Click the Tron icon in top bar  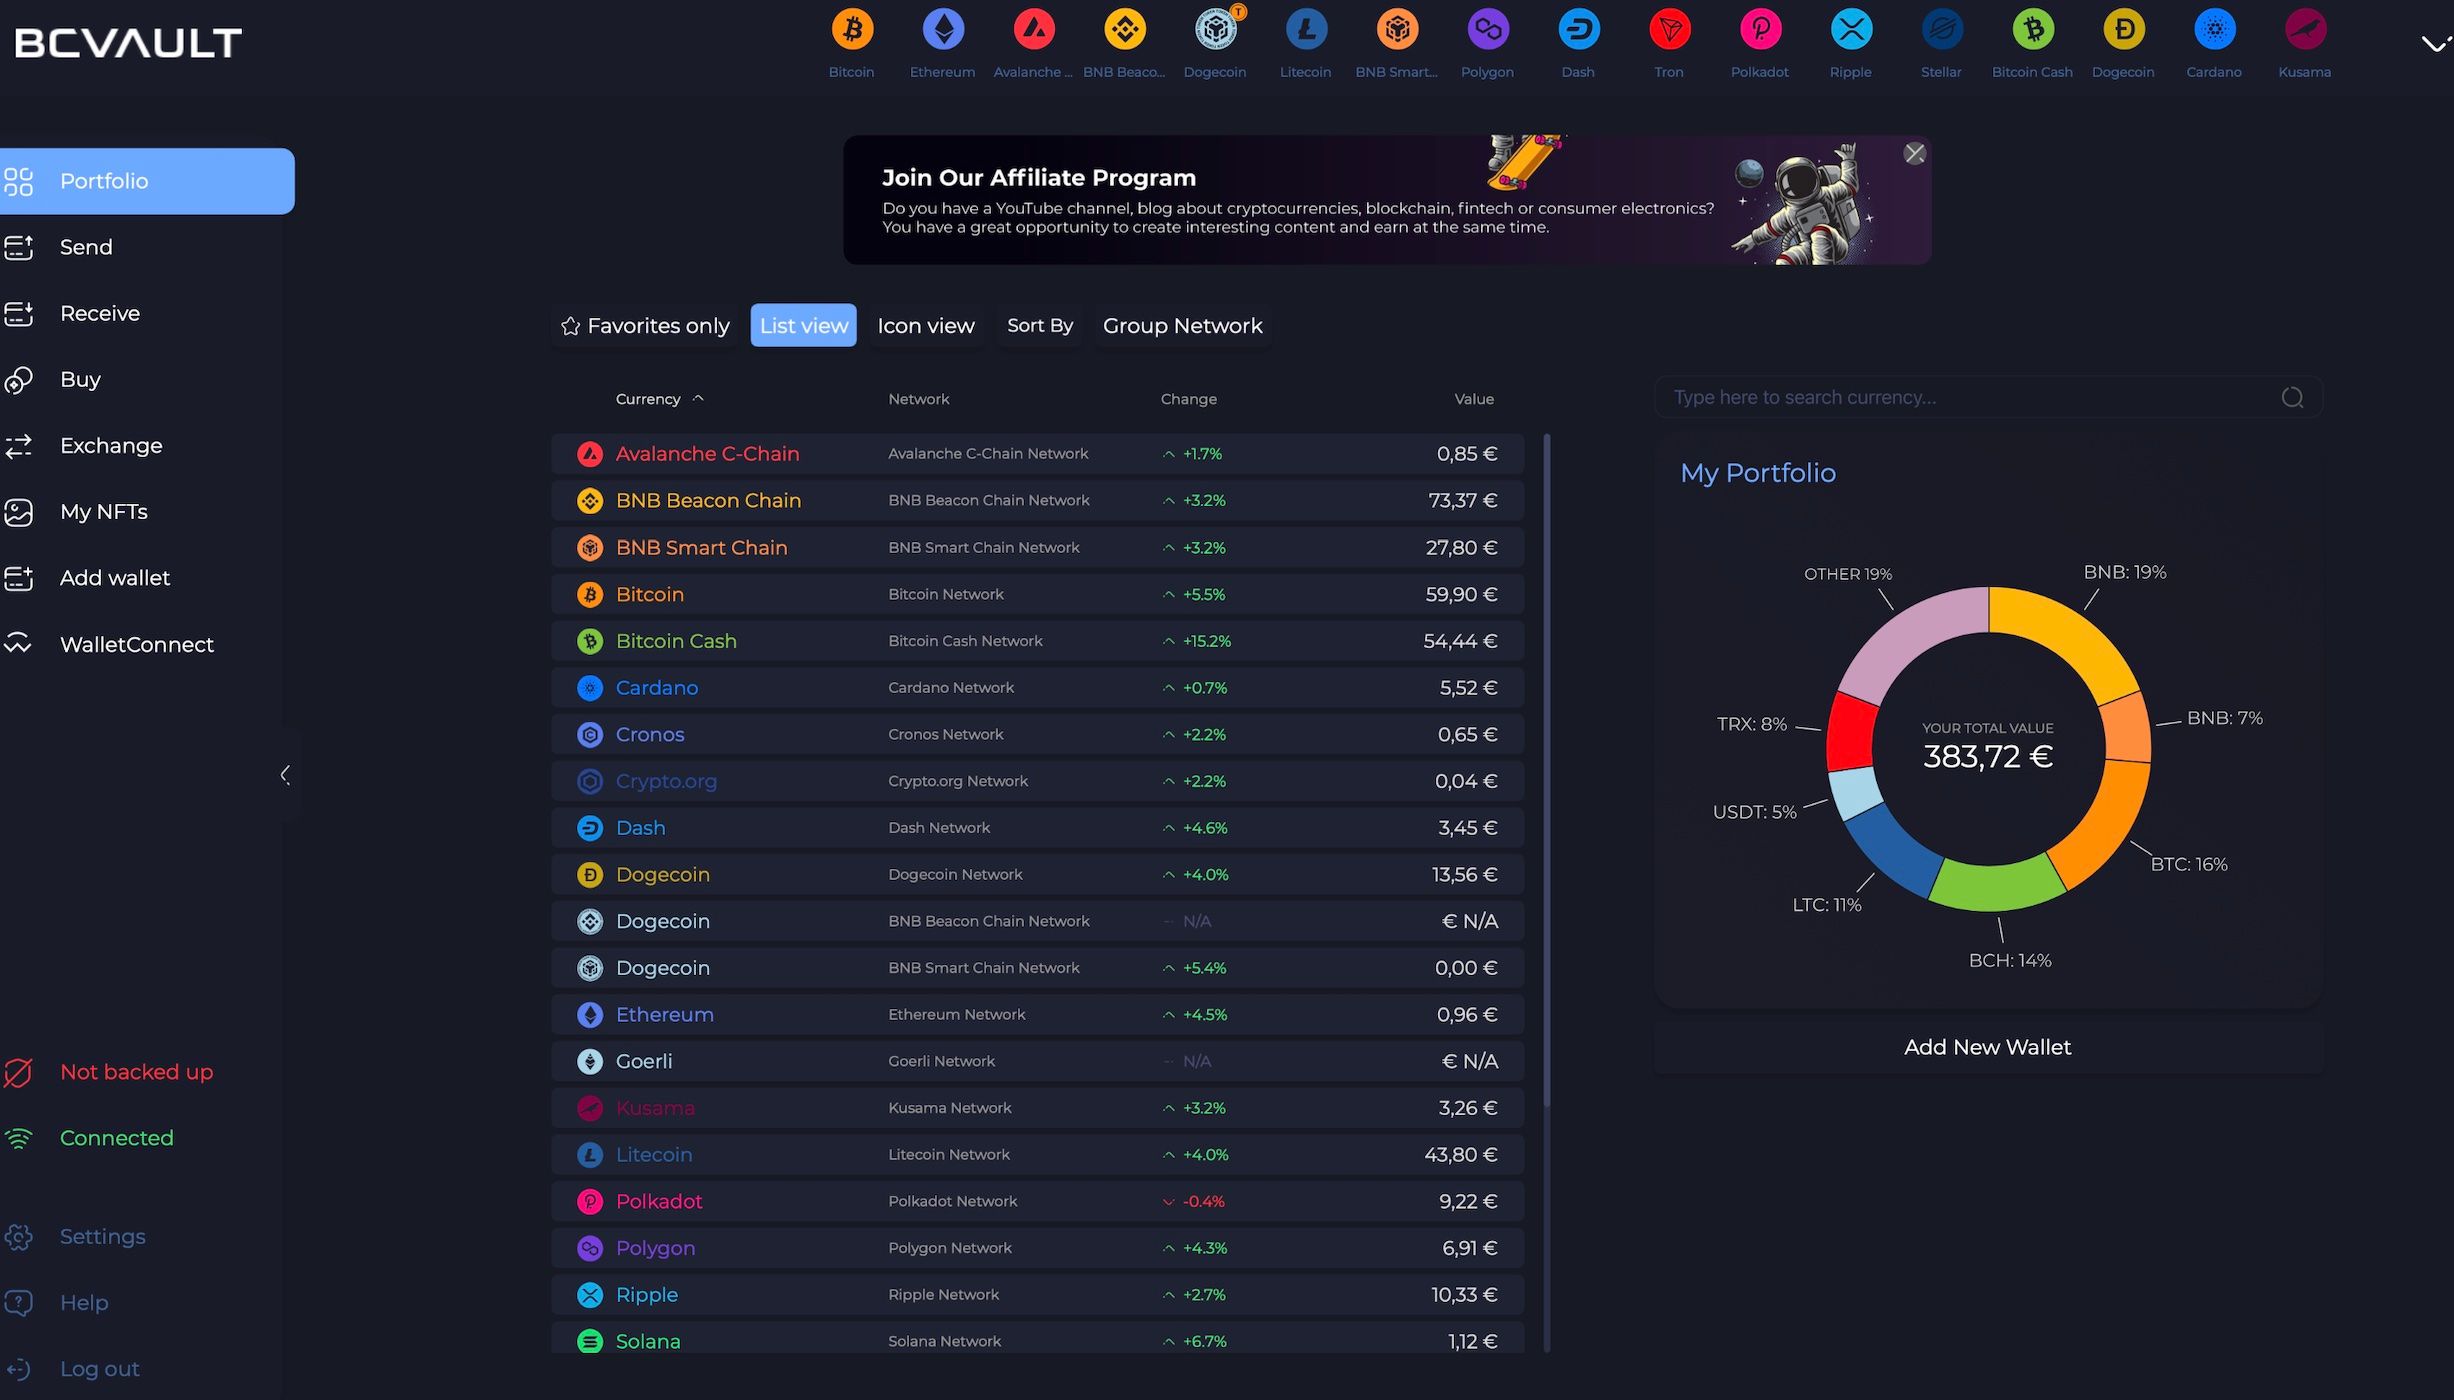pyautogui.click(x=1669, y=30)
